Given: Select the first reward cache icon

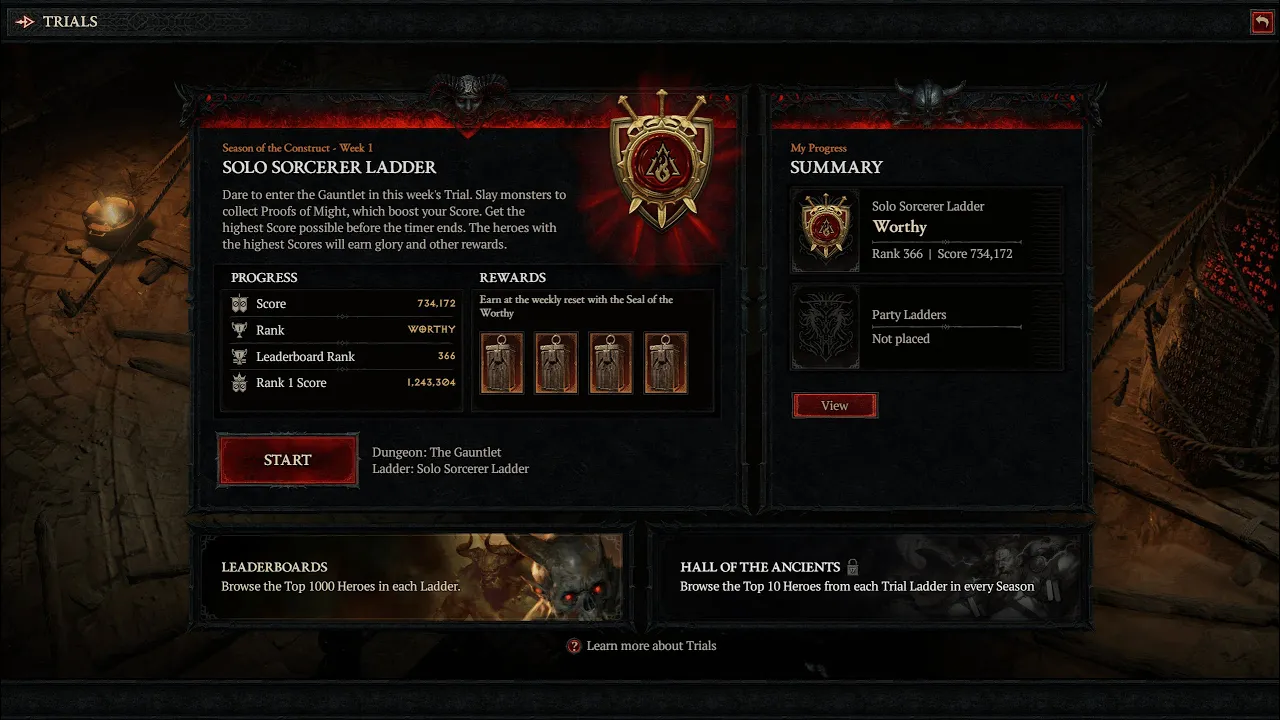Looking at the screenshot, I should 502,363.
